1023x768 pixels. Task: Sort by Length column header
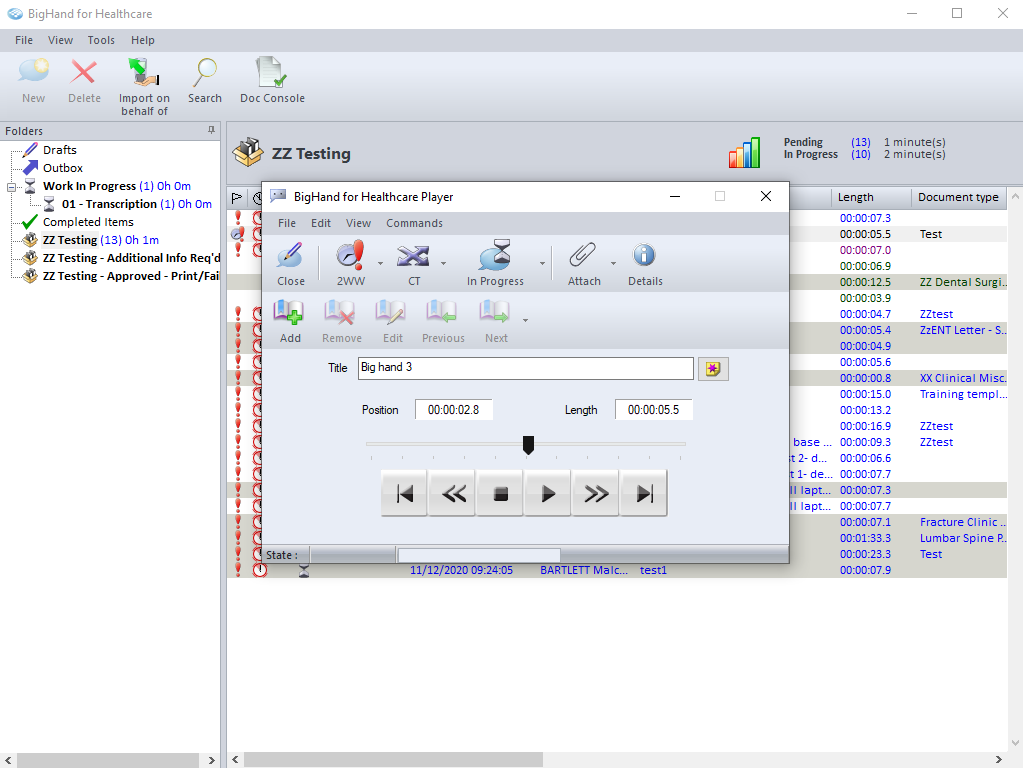coord(870,197)
